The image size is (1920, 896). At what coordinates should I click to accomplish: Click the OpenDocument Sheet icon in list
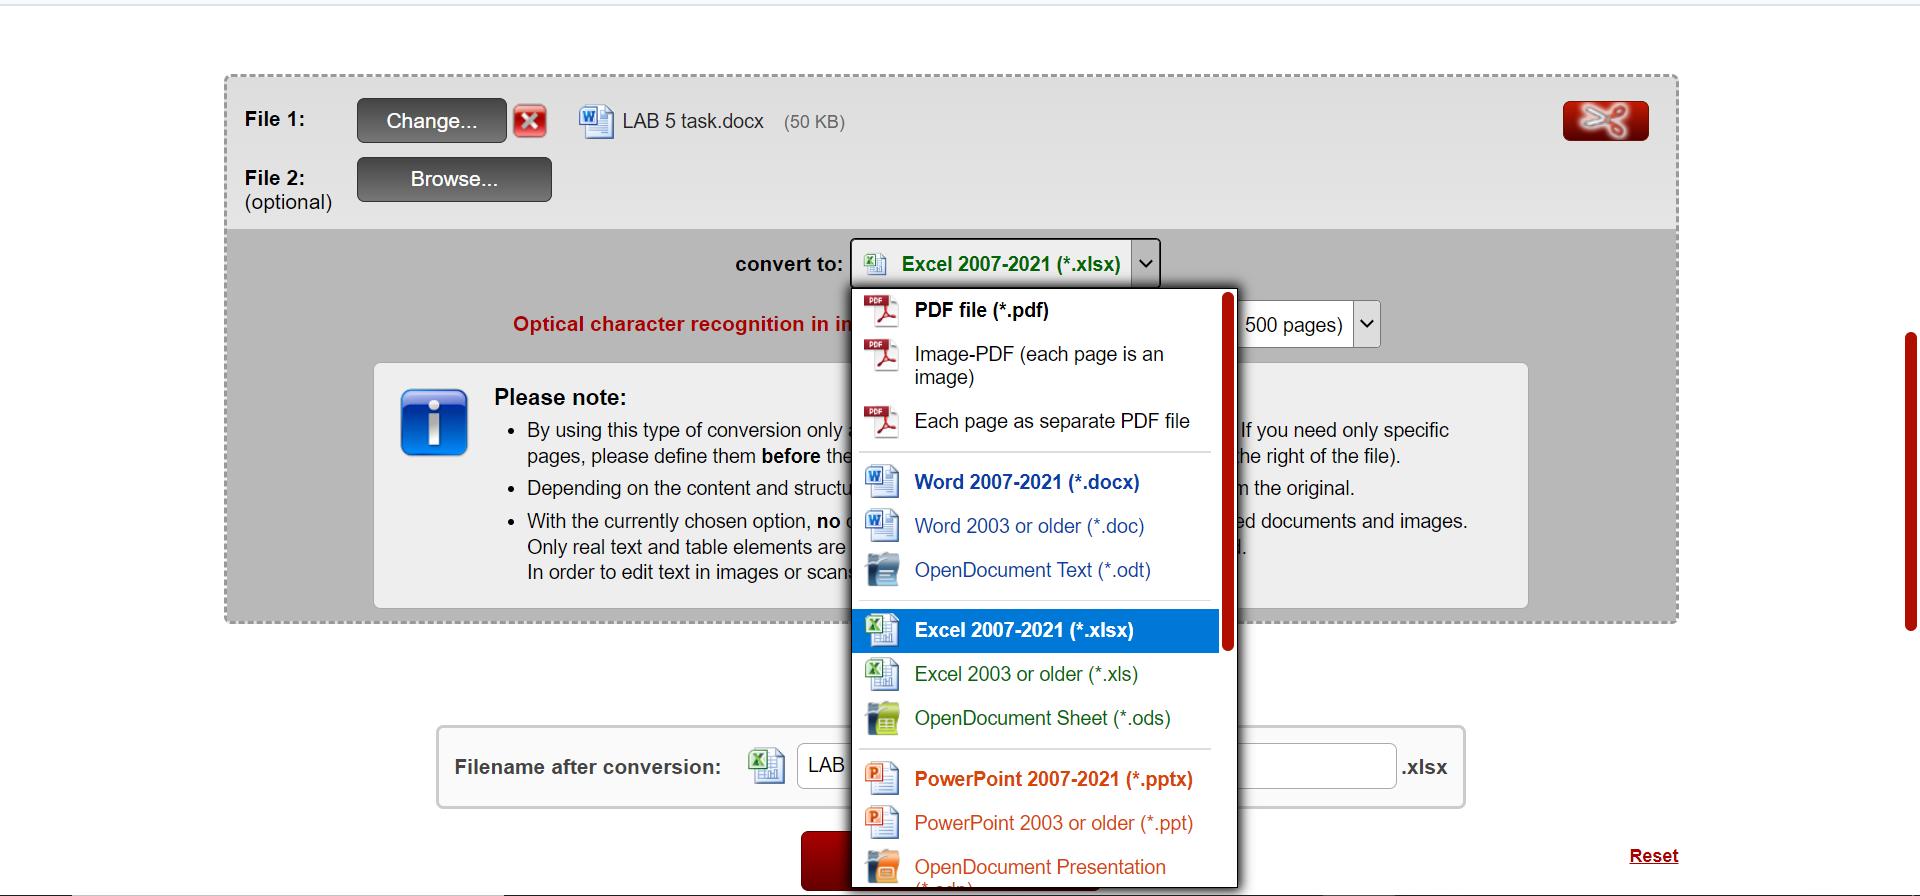pyautogui.click(x=881, y=718)
